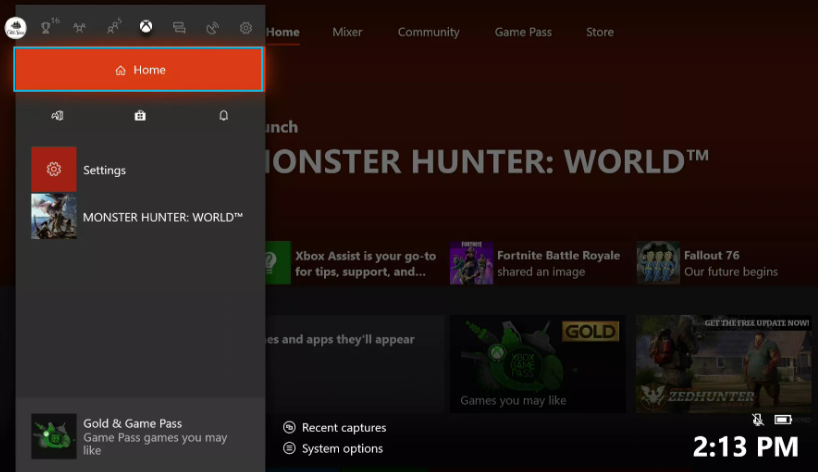
Task: Open the Messages/chat tab in the guide
Action: pyautogui.click(x=179, y=27)
